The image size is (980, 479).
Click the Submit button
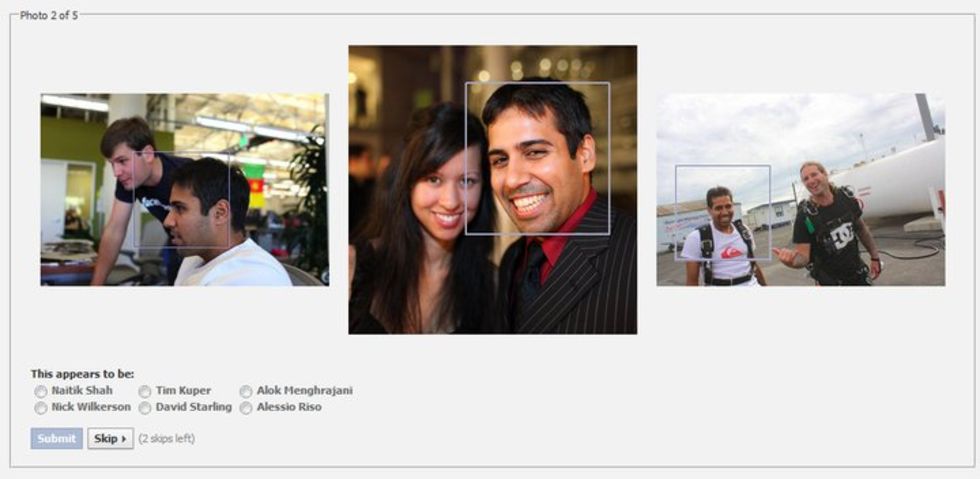tap(56, 438)
